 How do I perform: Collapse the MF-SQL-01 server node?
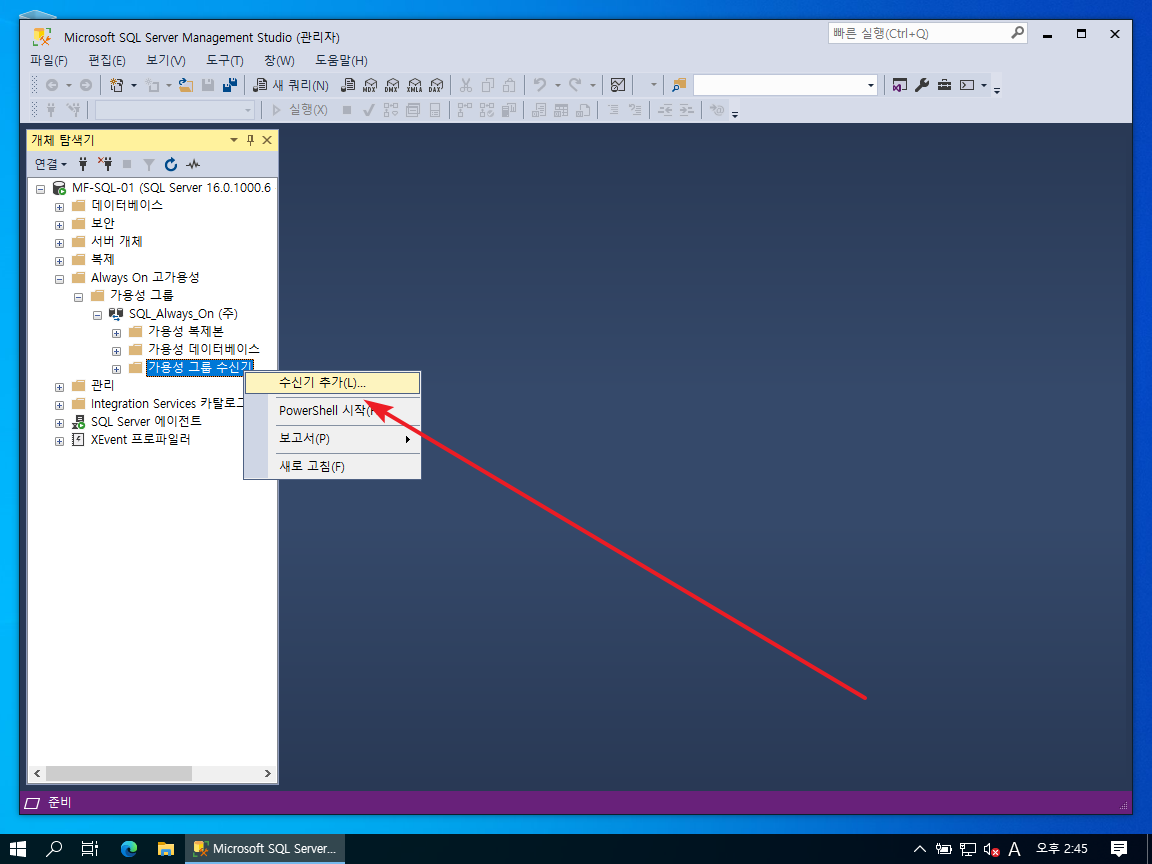click(x=40, y=189)
